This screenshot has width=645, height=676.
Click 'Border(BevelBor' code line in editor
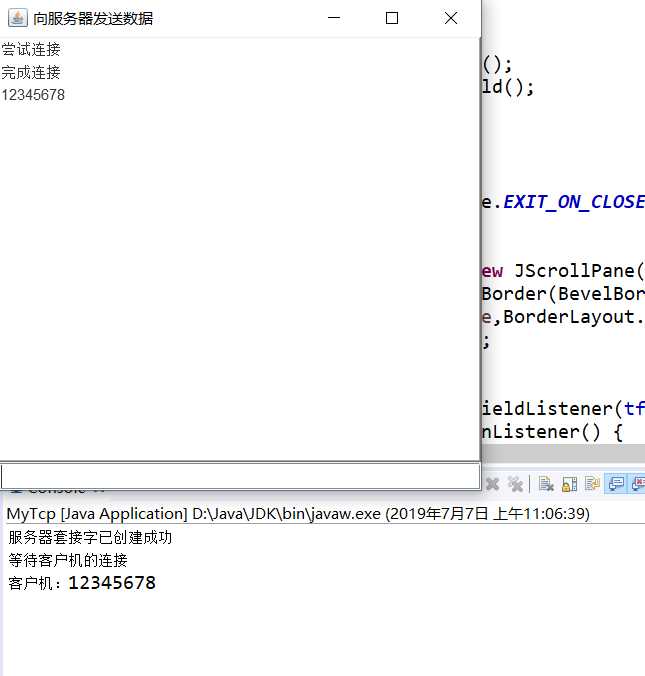click(x=563, y=294)
